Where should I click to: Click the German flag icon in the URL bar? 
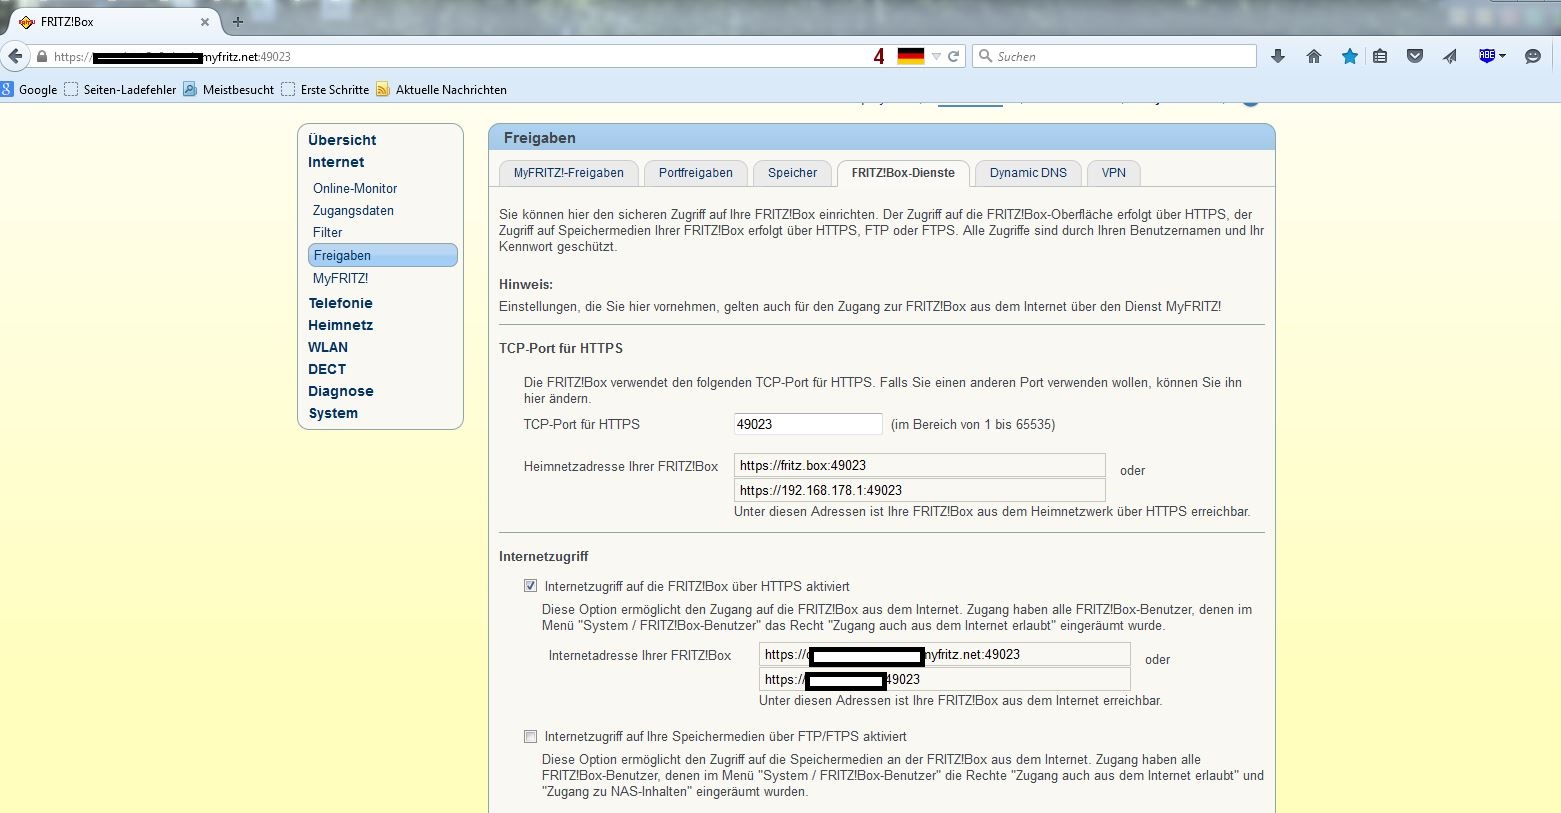tap(910, 57)
